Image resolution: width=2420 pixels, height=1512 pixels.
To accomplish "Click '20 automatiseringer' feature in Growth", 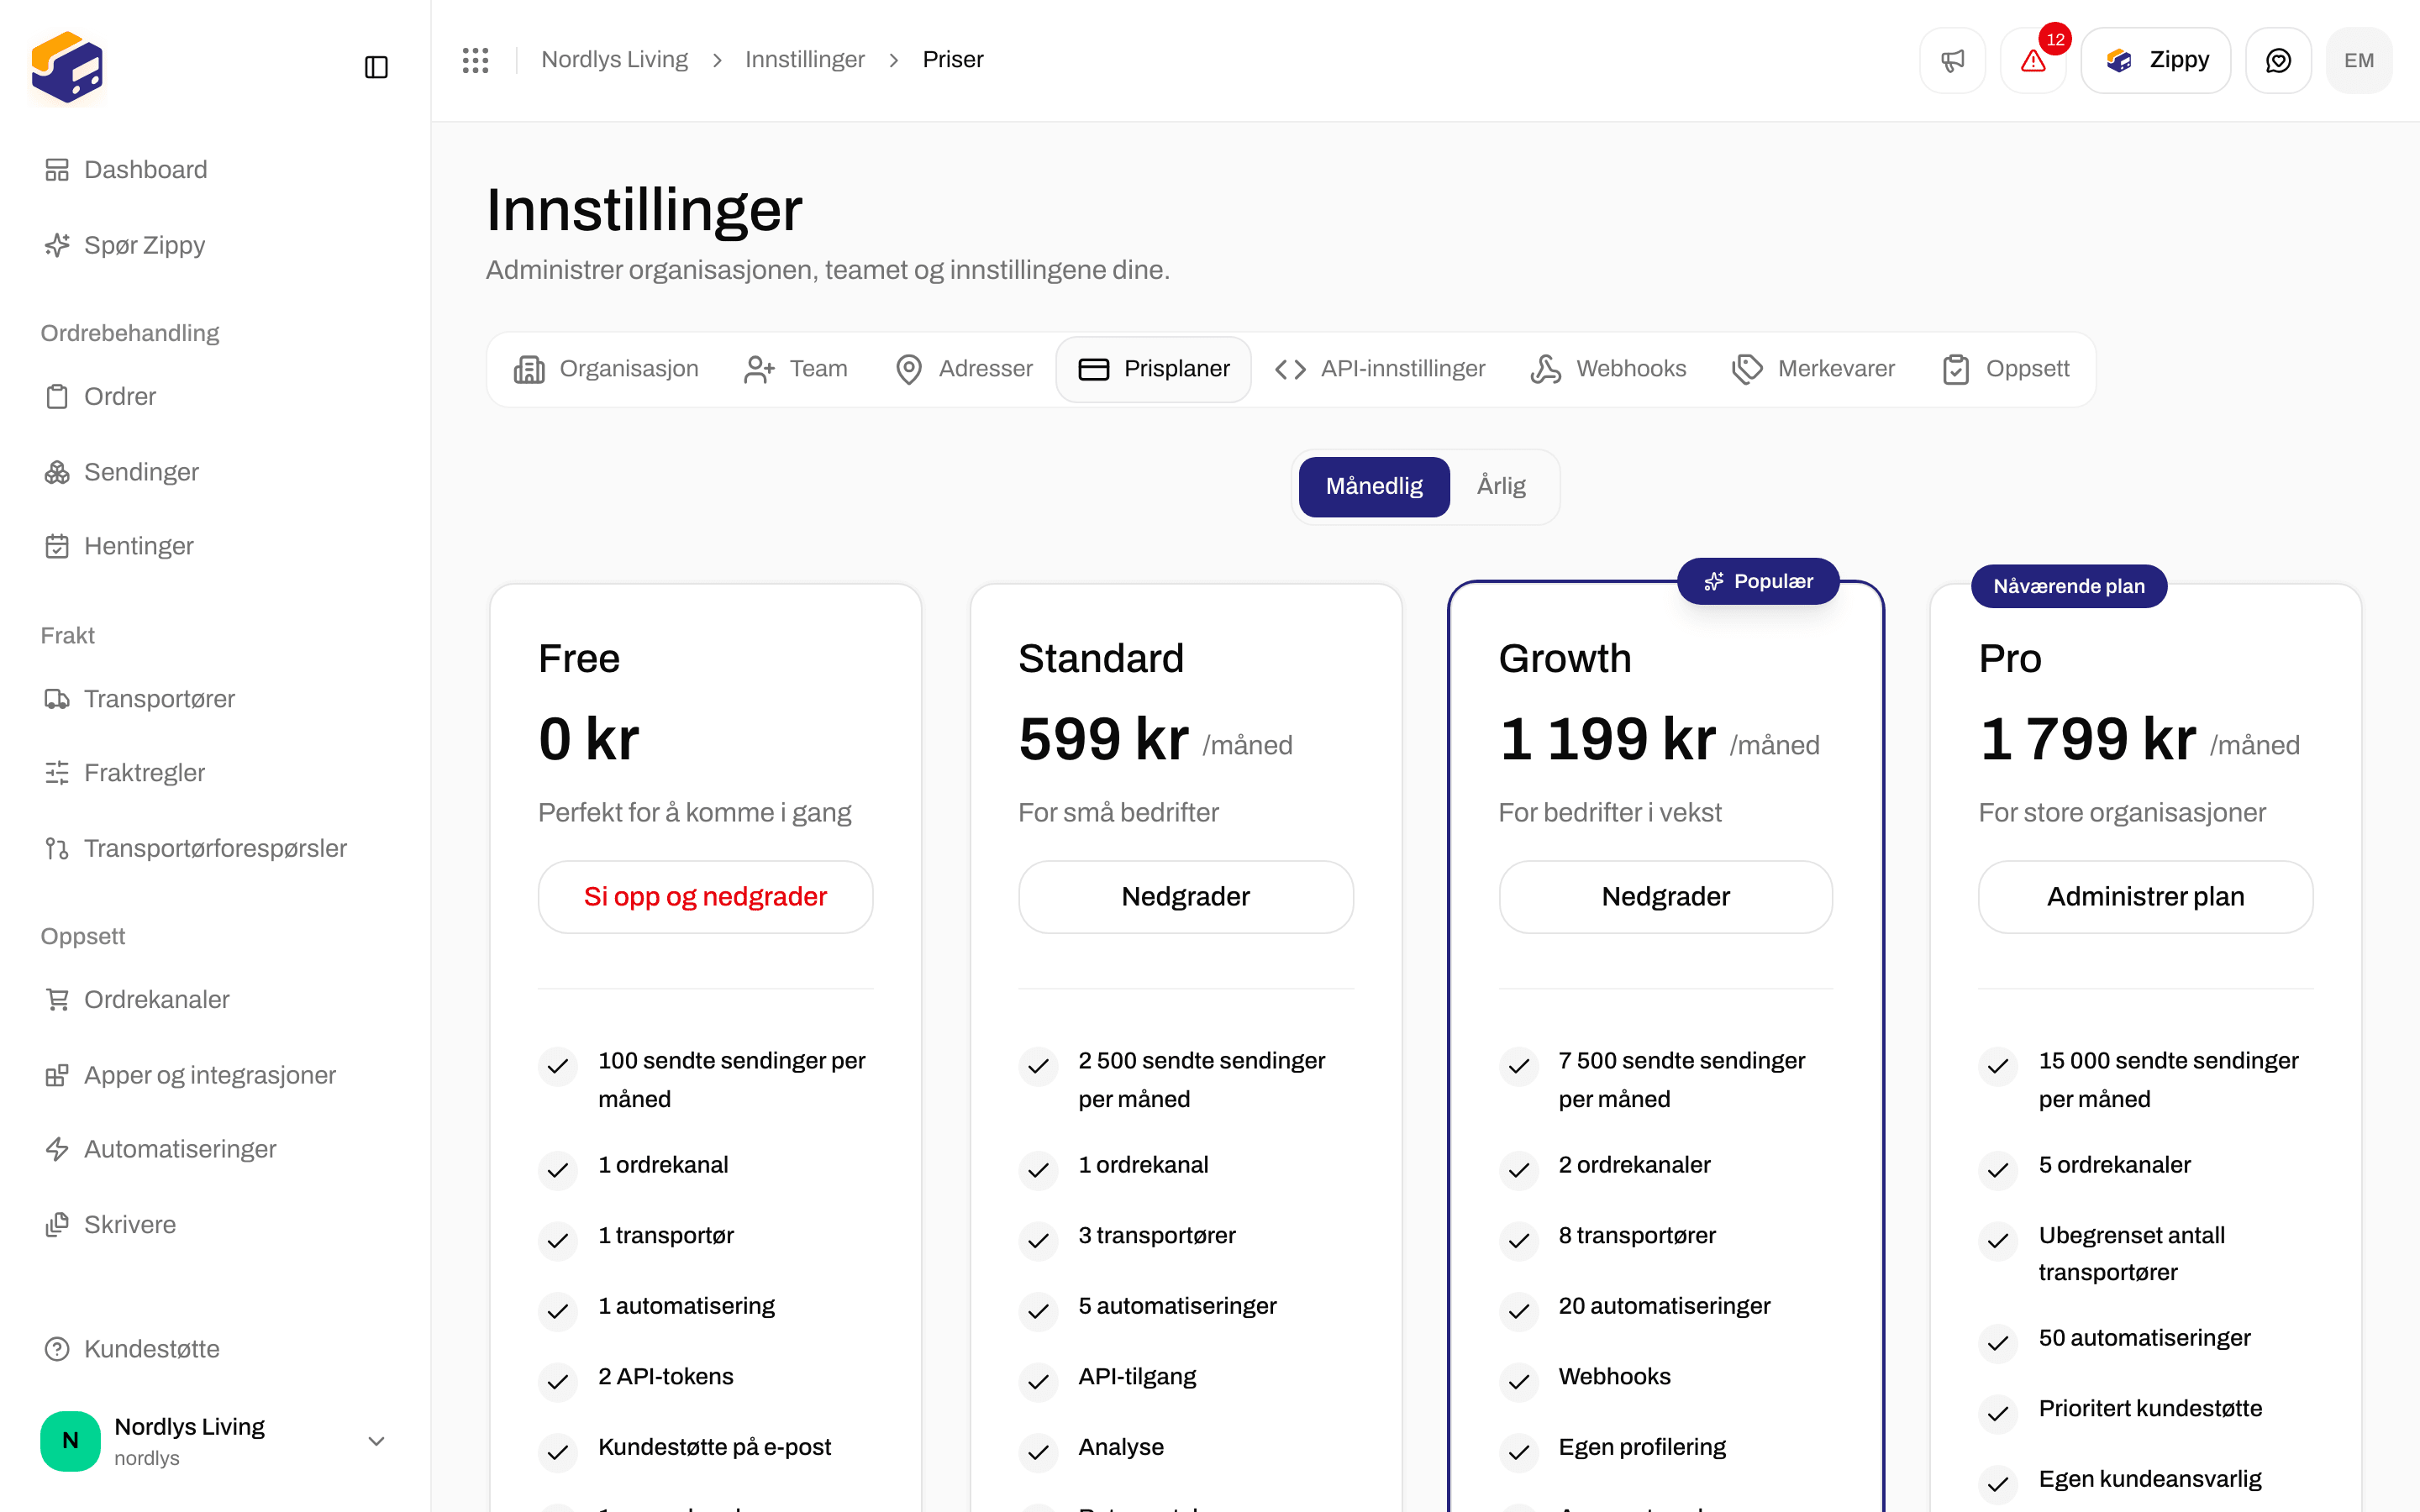I will click(1664, 1306).
